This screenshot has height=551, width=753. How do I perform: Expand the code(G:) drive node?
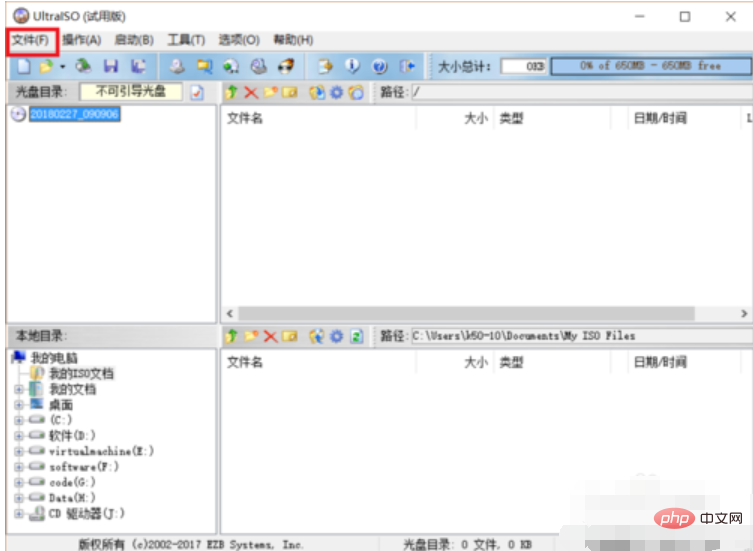[x=19, y=482]
